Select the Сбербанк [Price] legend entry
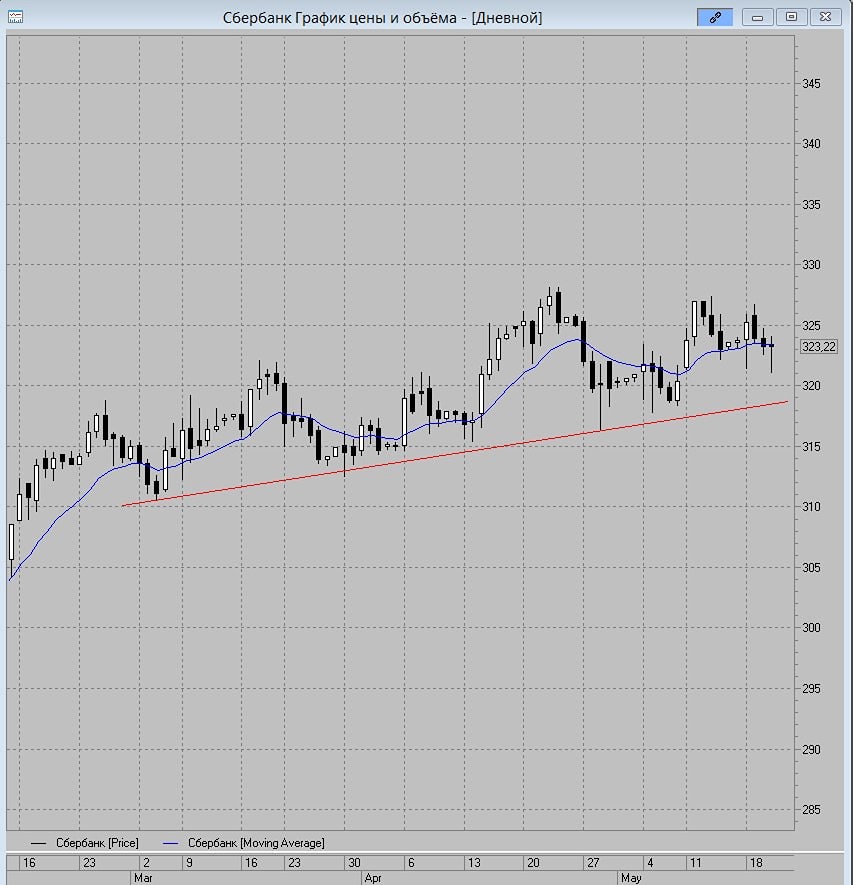Viewport: 853px width, 885px height. (85, 843)
